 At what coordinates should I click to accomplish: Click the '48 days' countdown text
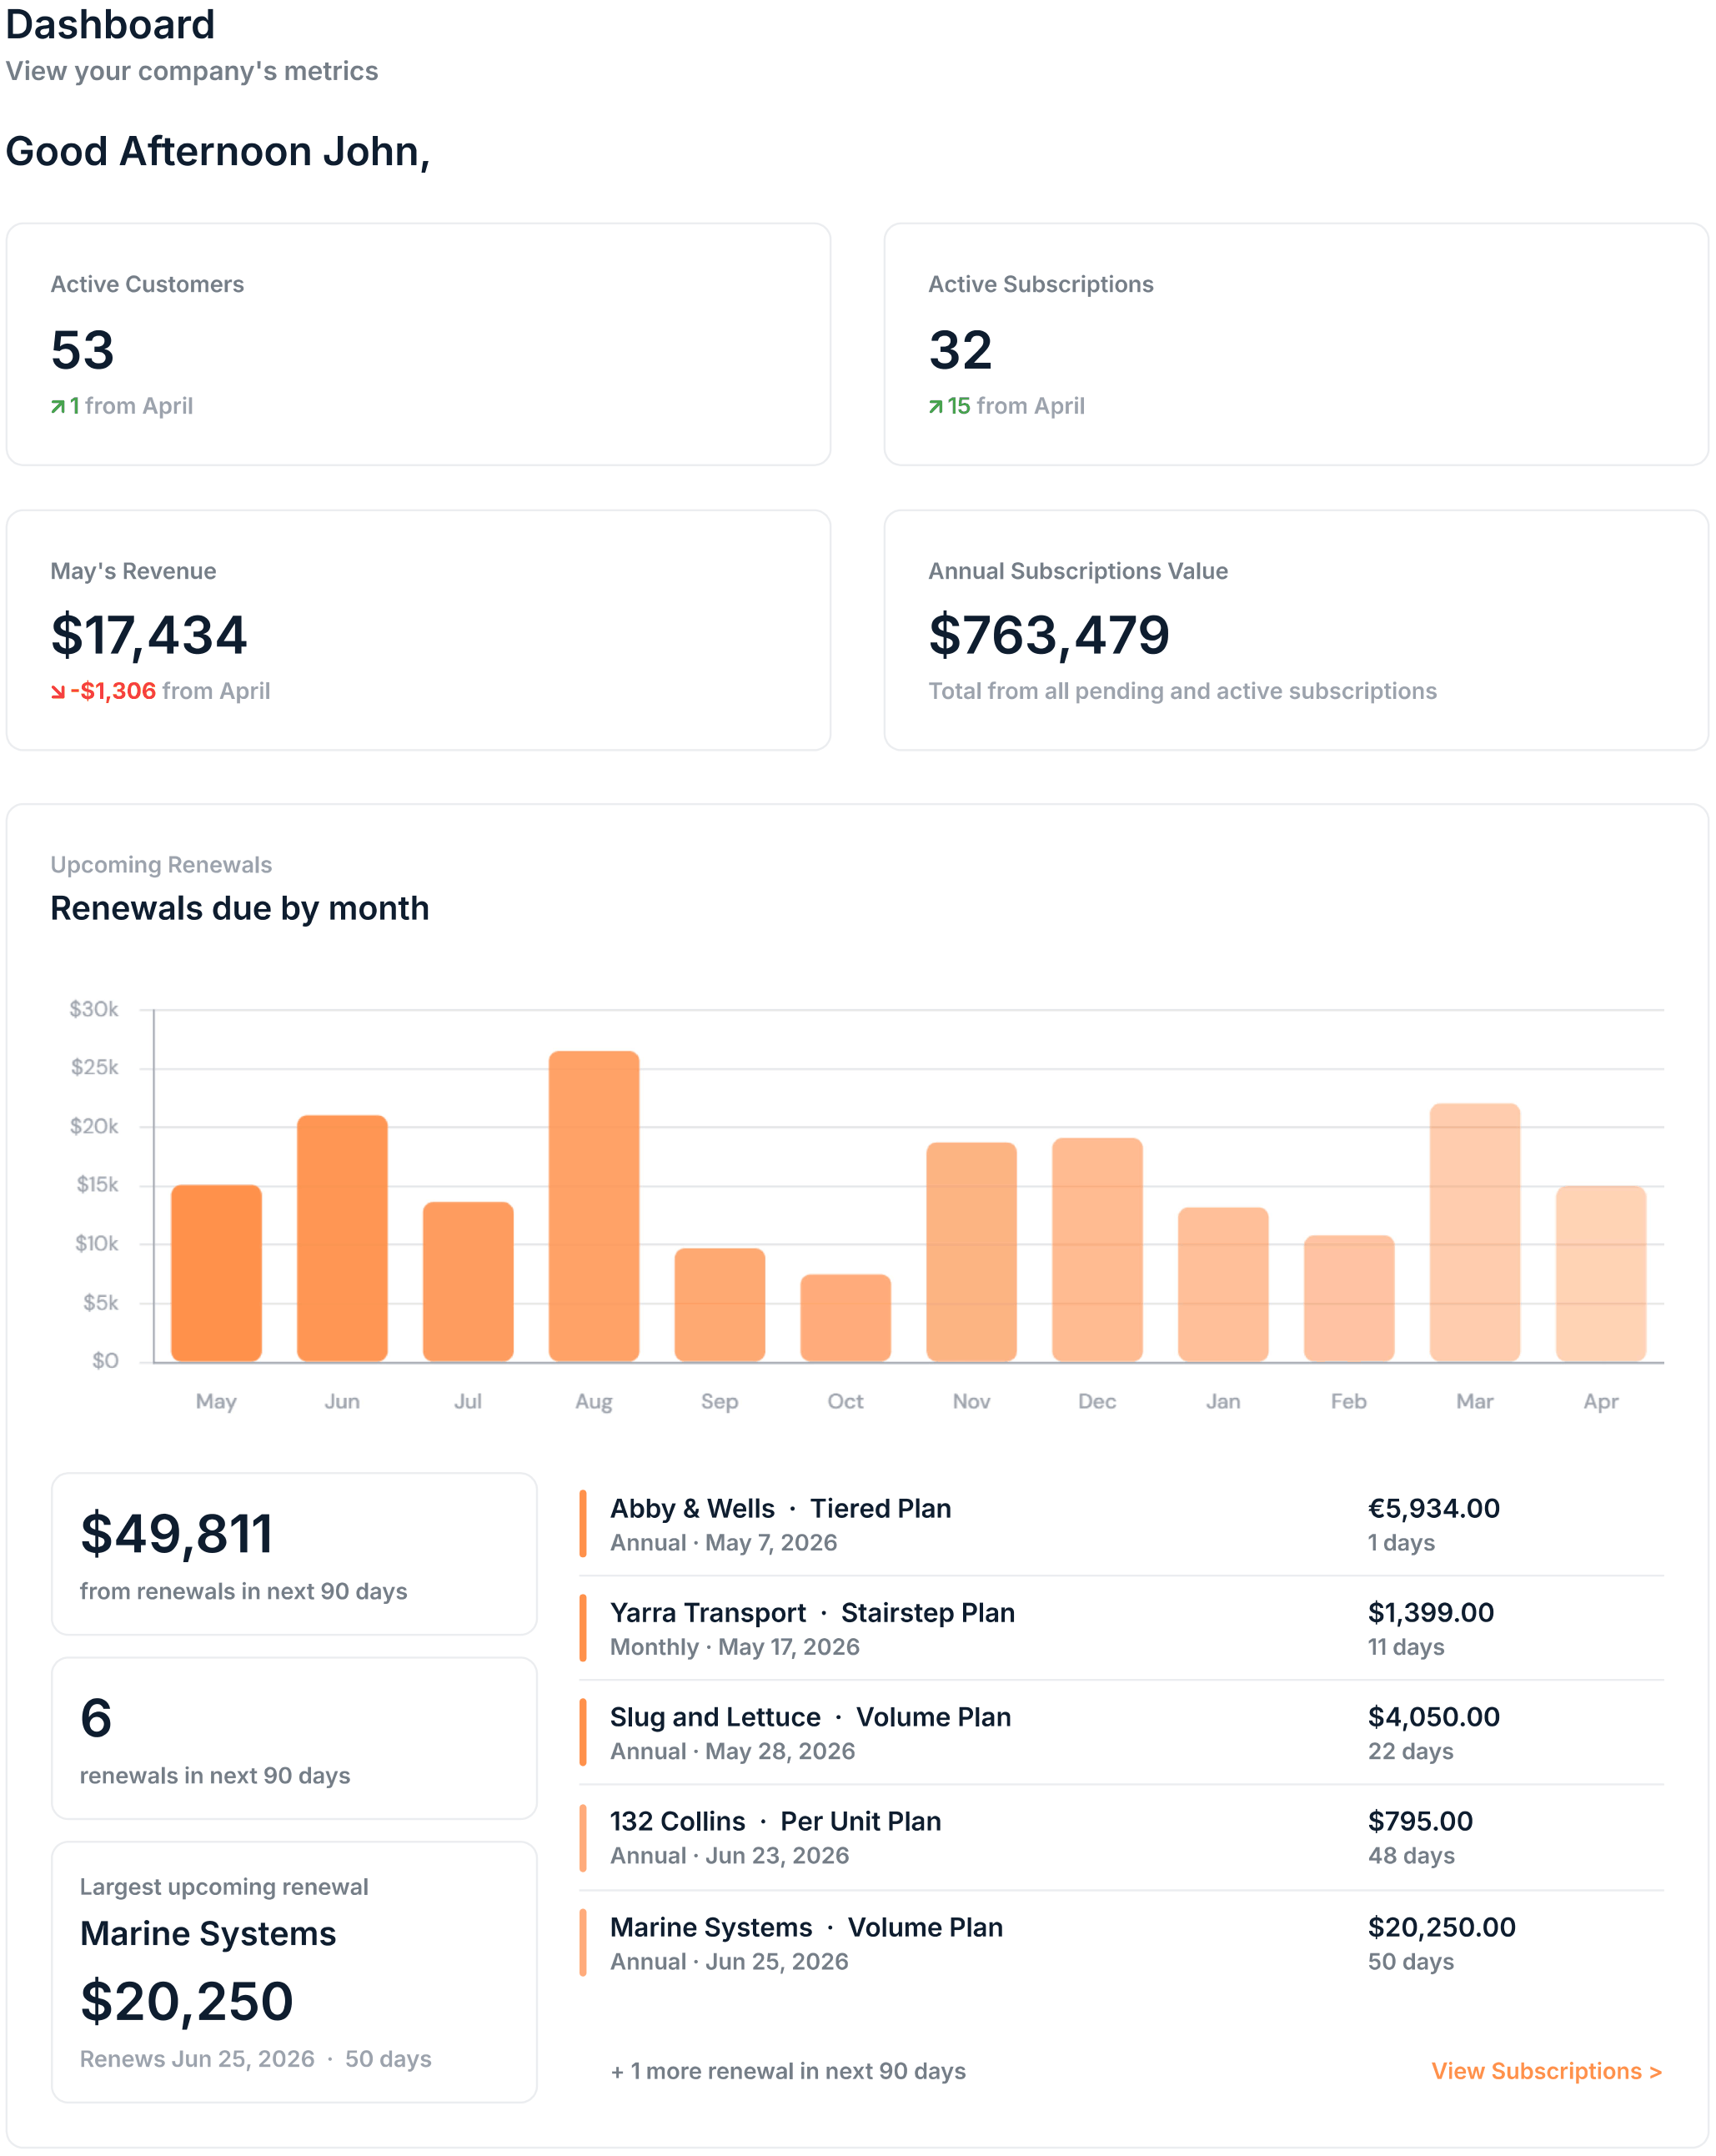1411,1855
